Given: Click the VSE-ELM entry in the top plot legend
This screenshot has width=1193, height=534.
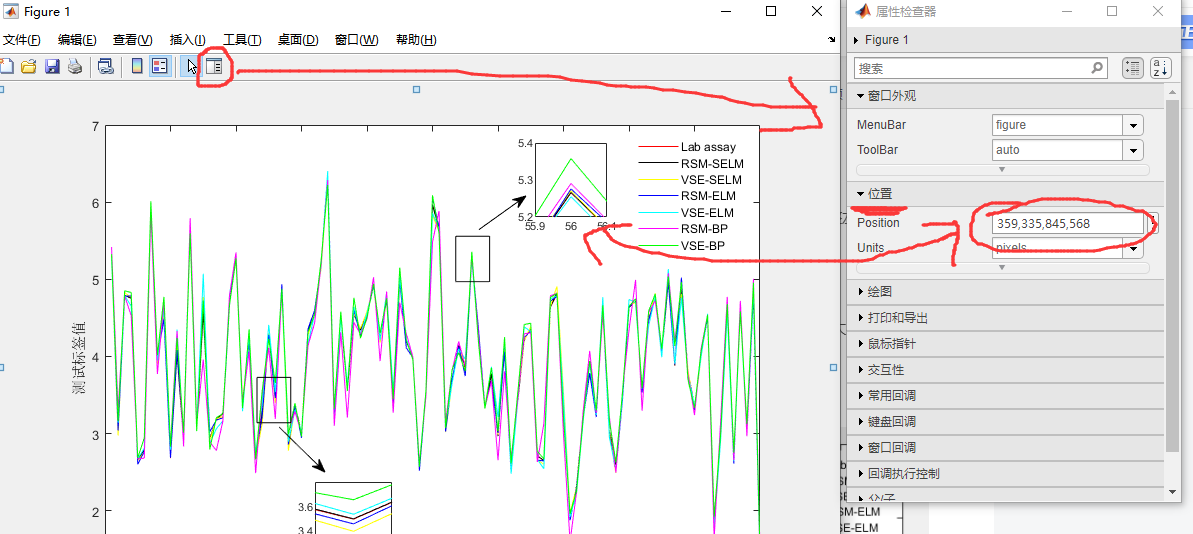Looking at the screenshot, I should pos(686,212).
